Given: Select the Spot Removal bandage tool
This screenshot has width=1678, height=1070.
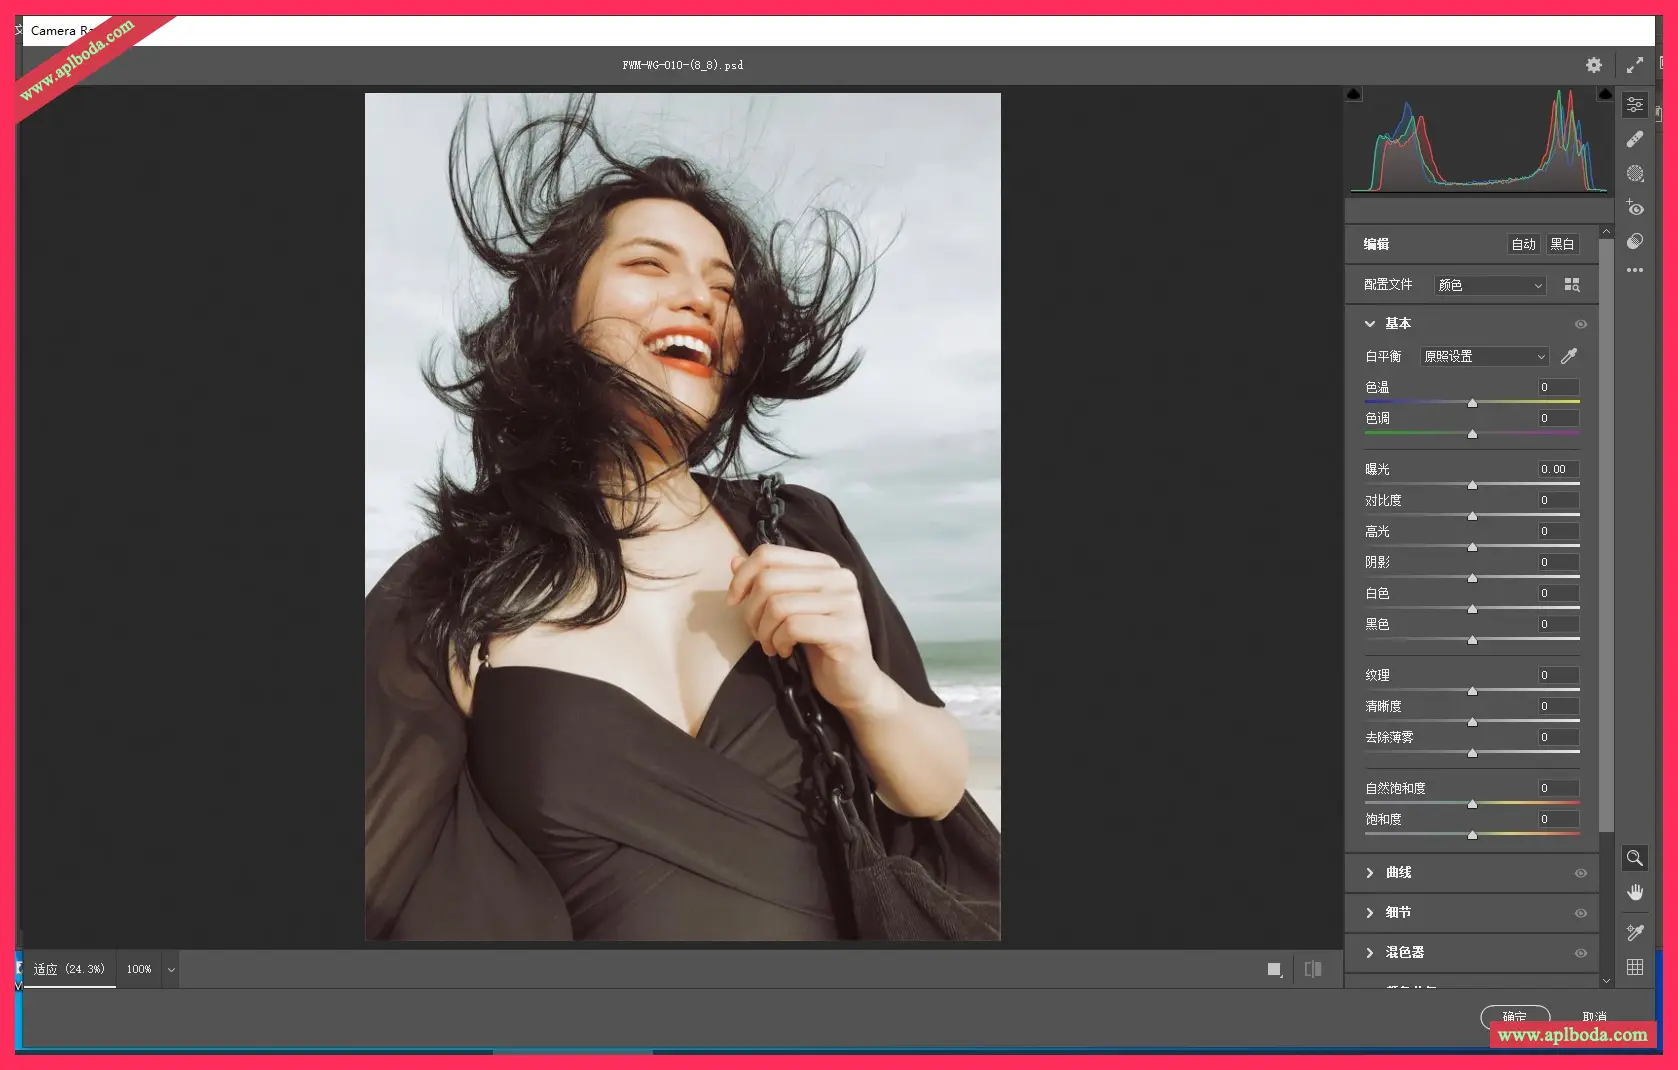Looking at the screenshot, I should 1635,139.
